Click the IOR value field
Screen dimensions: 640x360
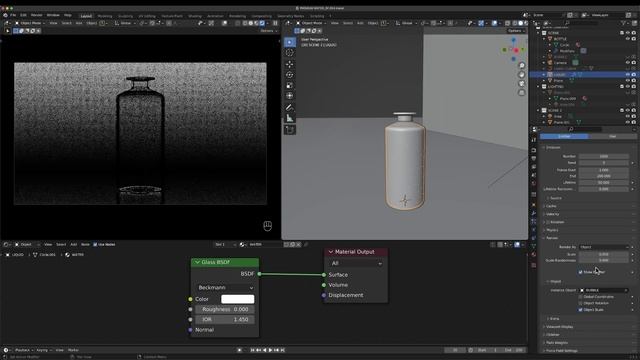click(225, 320)
